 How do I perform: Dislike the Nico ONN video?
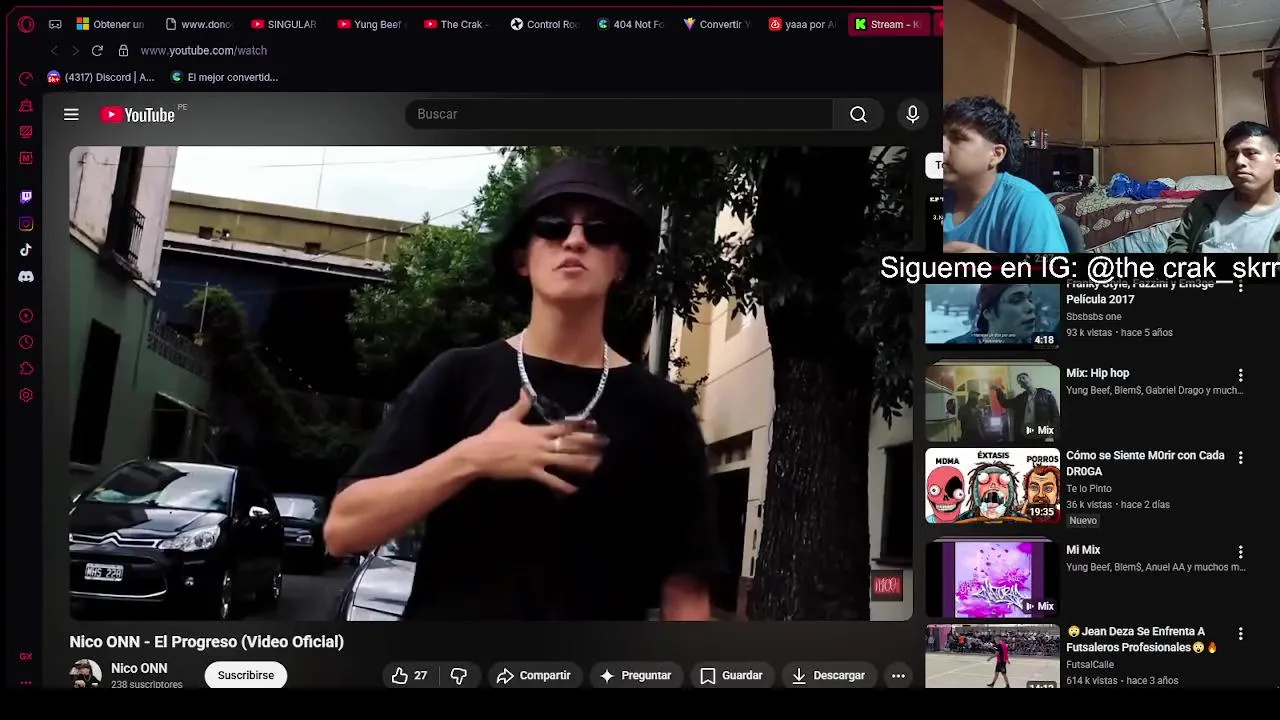coord(459,676)
